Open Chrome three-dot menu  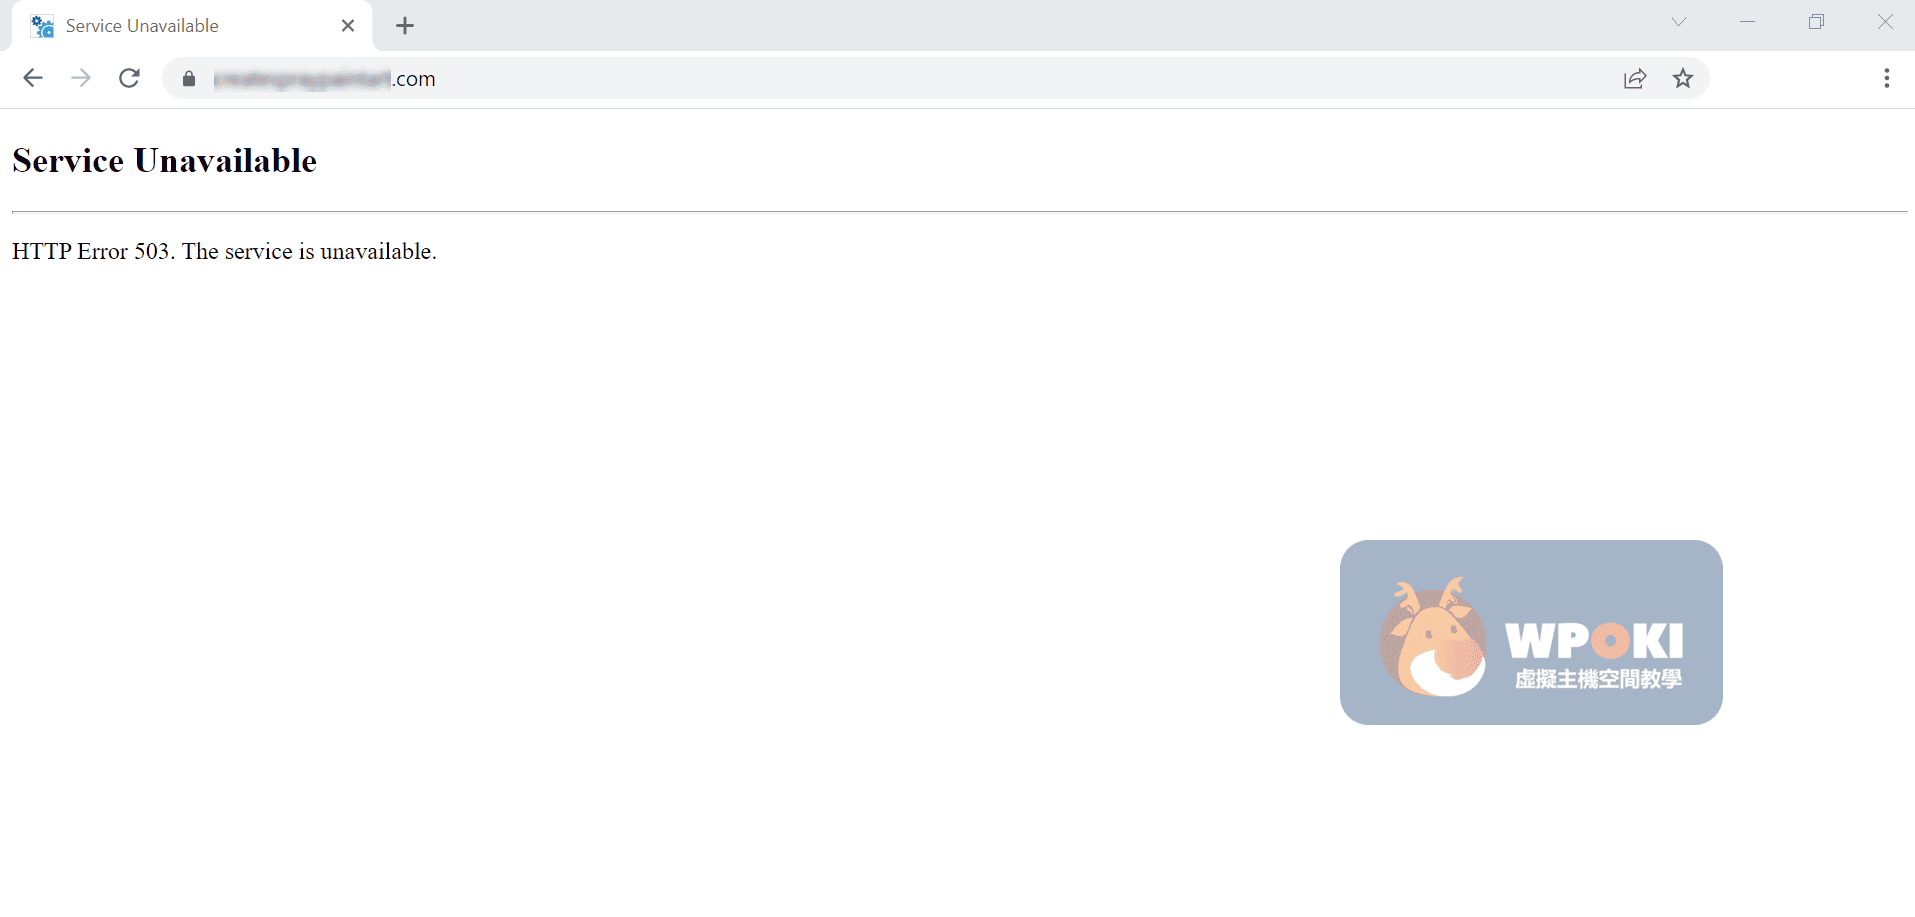pos(1886,78)
